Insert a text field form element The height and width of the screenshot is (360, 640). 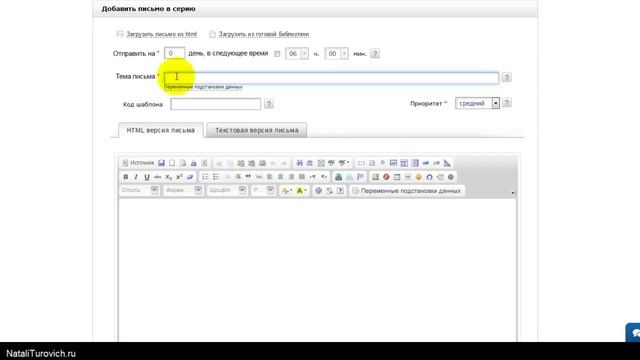coord(393,163)
